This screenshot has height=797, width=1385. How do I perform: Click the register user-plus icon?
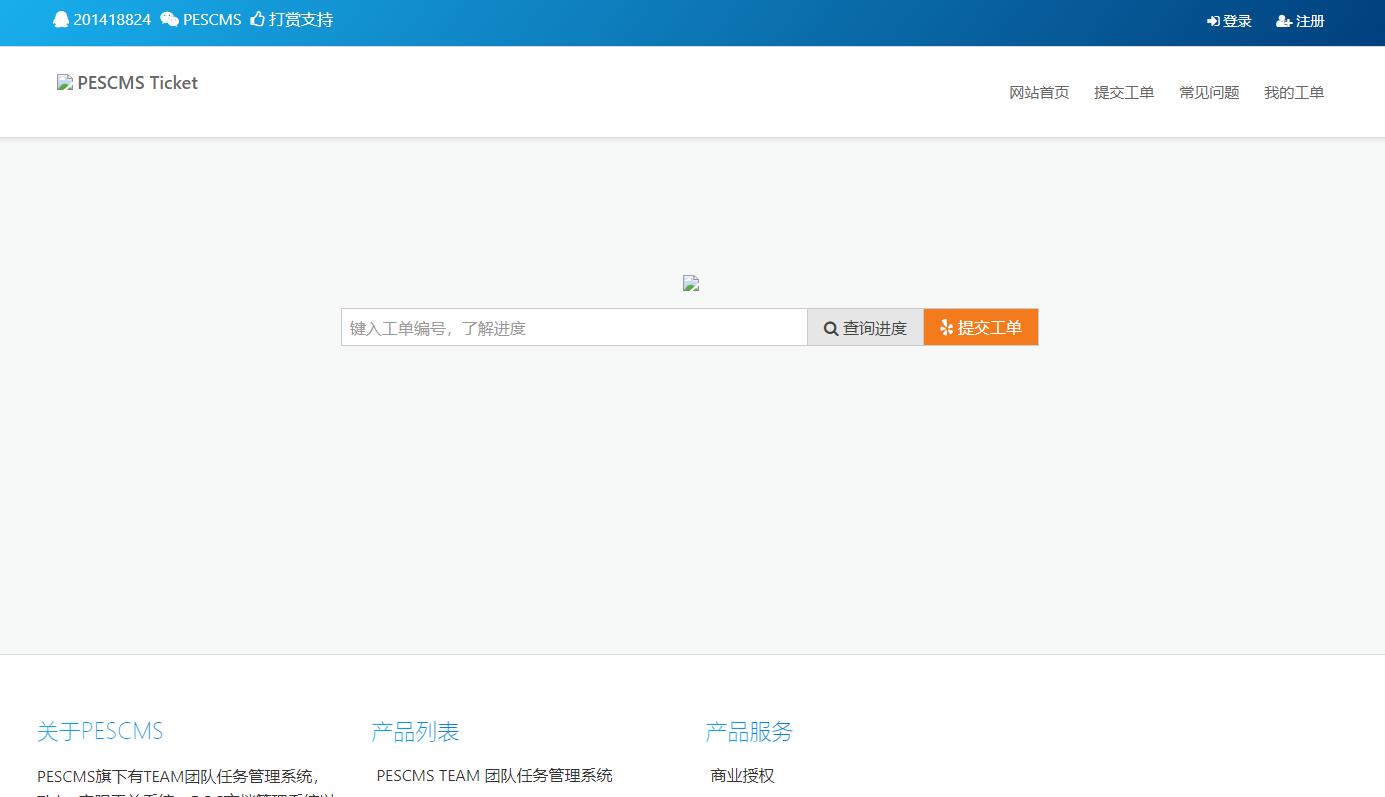click(1284, 21)
